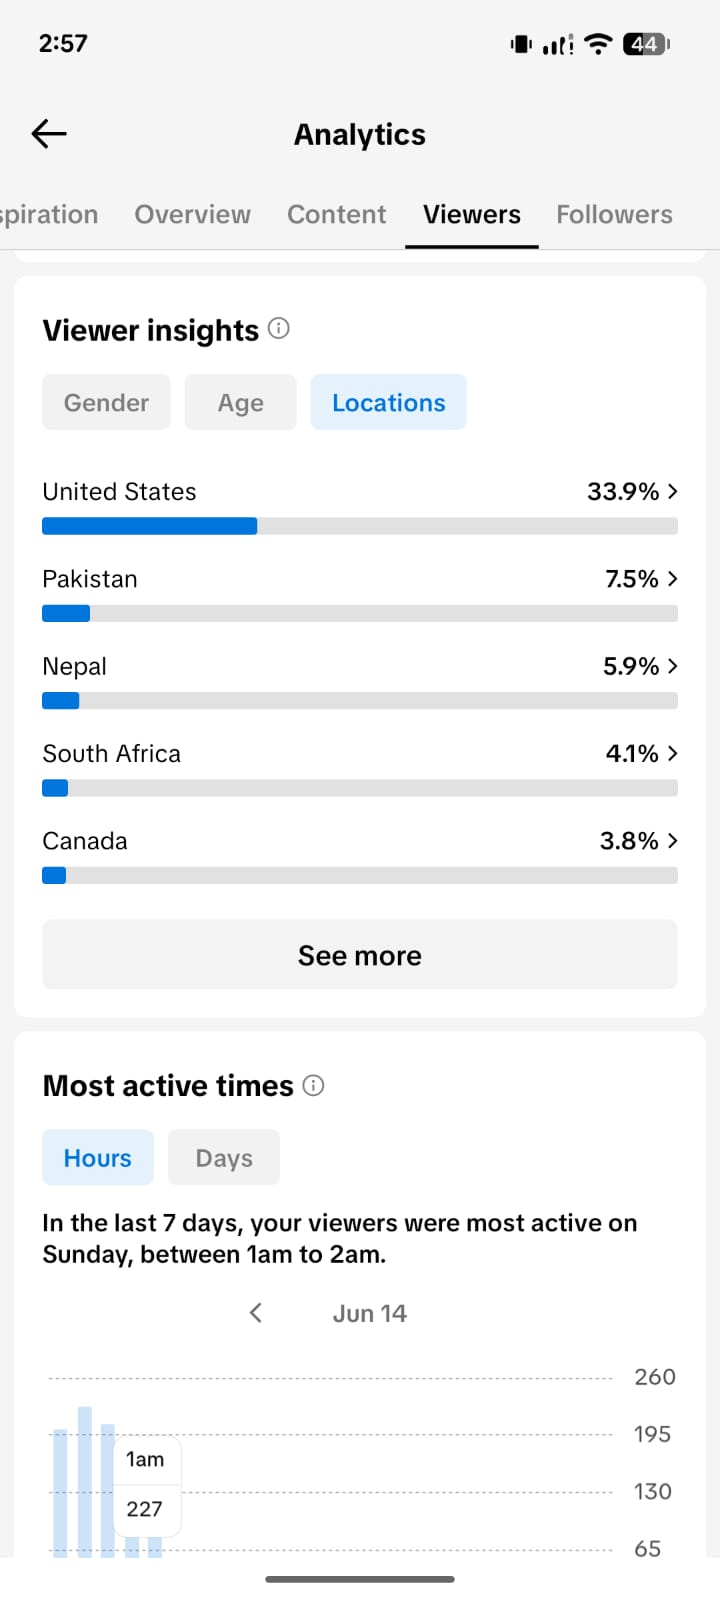Tap the back arrow icon
720x1600 pixels.
click(49, 133)
